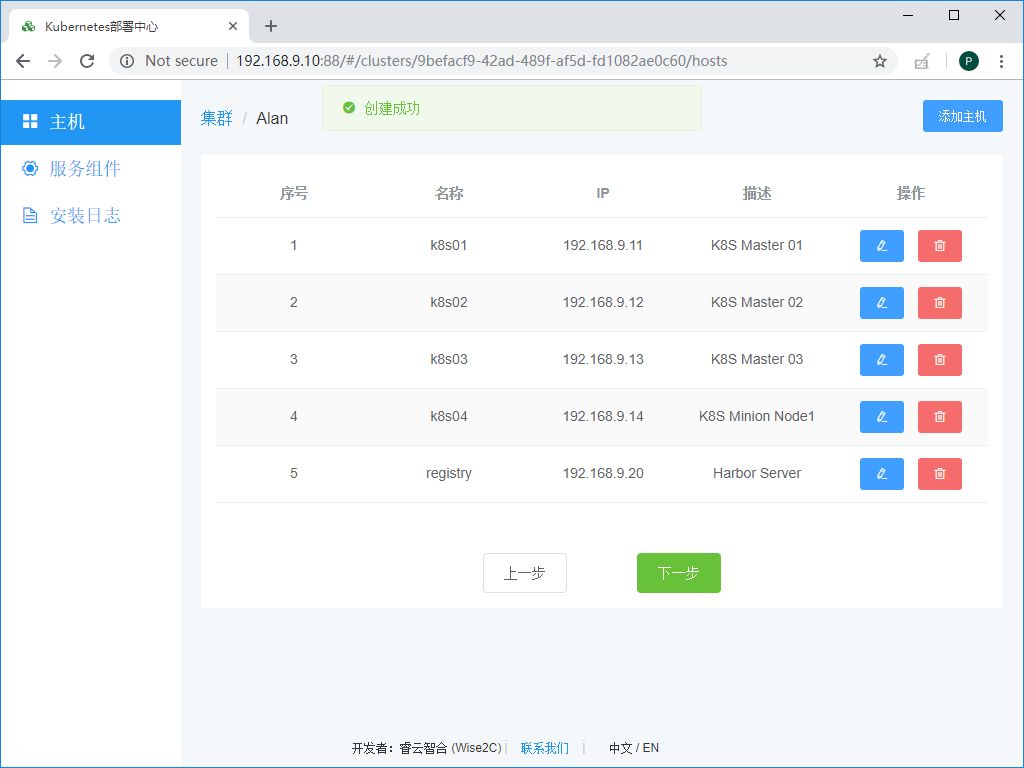Viewport: 1024px width, 768px height.
Task: Open the profile avatar P
Action: coord(968,61)
